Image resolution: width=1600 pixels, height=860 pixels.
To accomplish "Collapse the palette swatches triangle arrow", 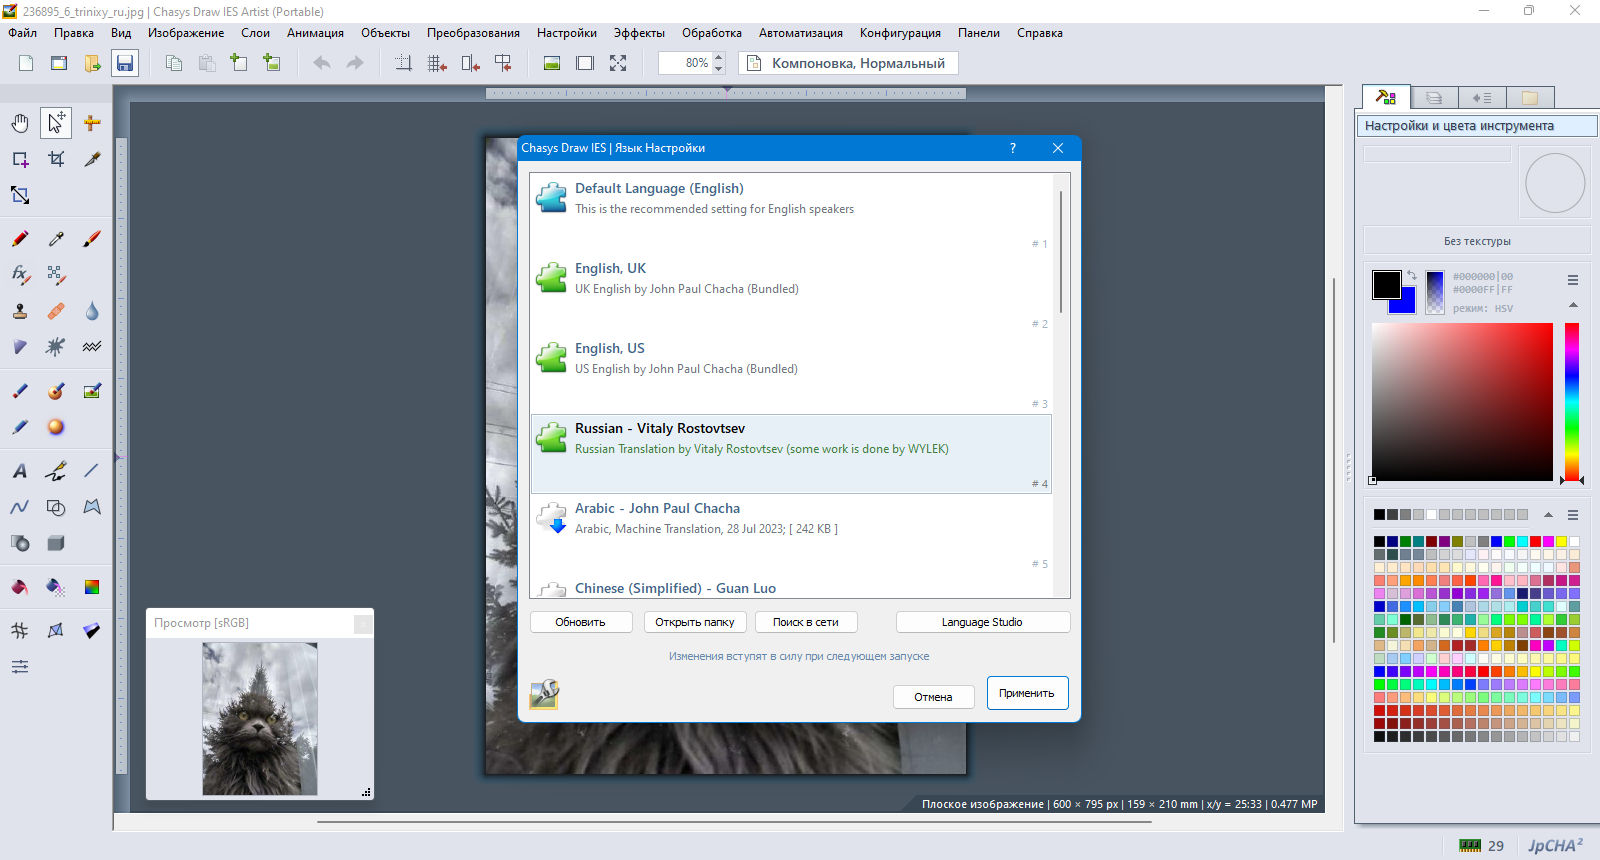I will [1548, 515].
